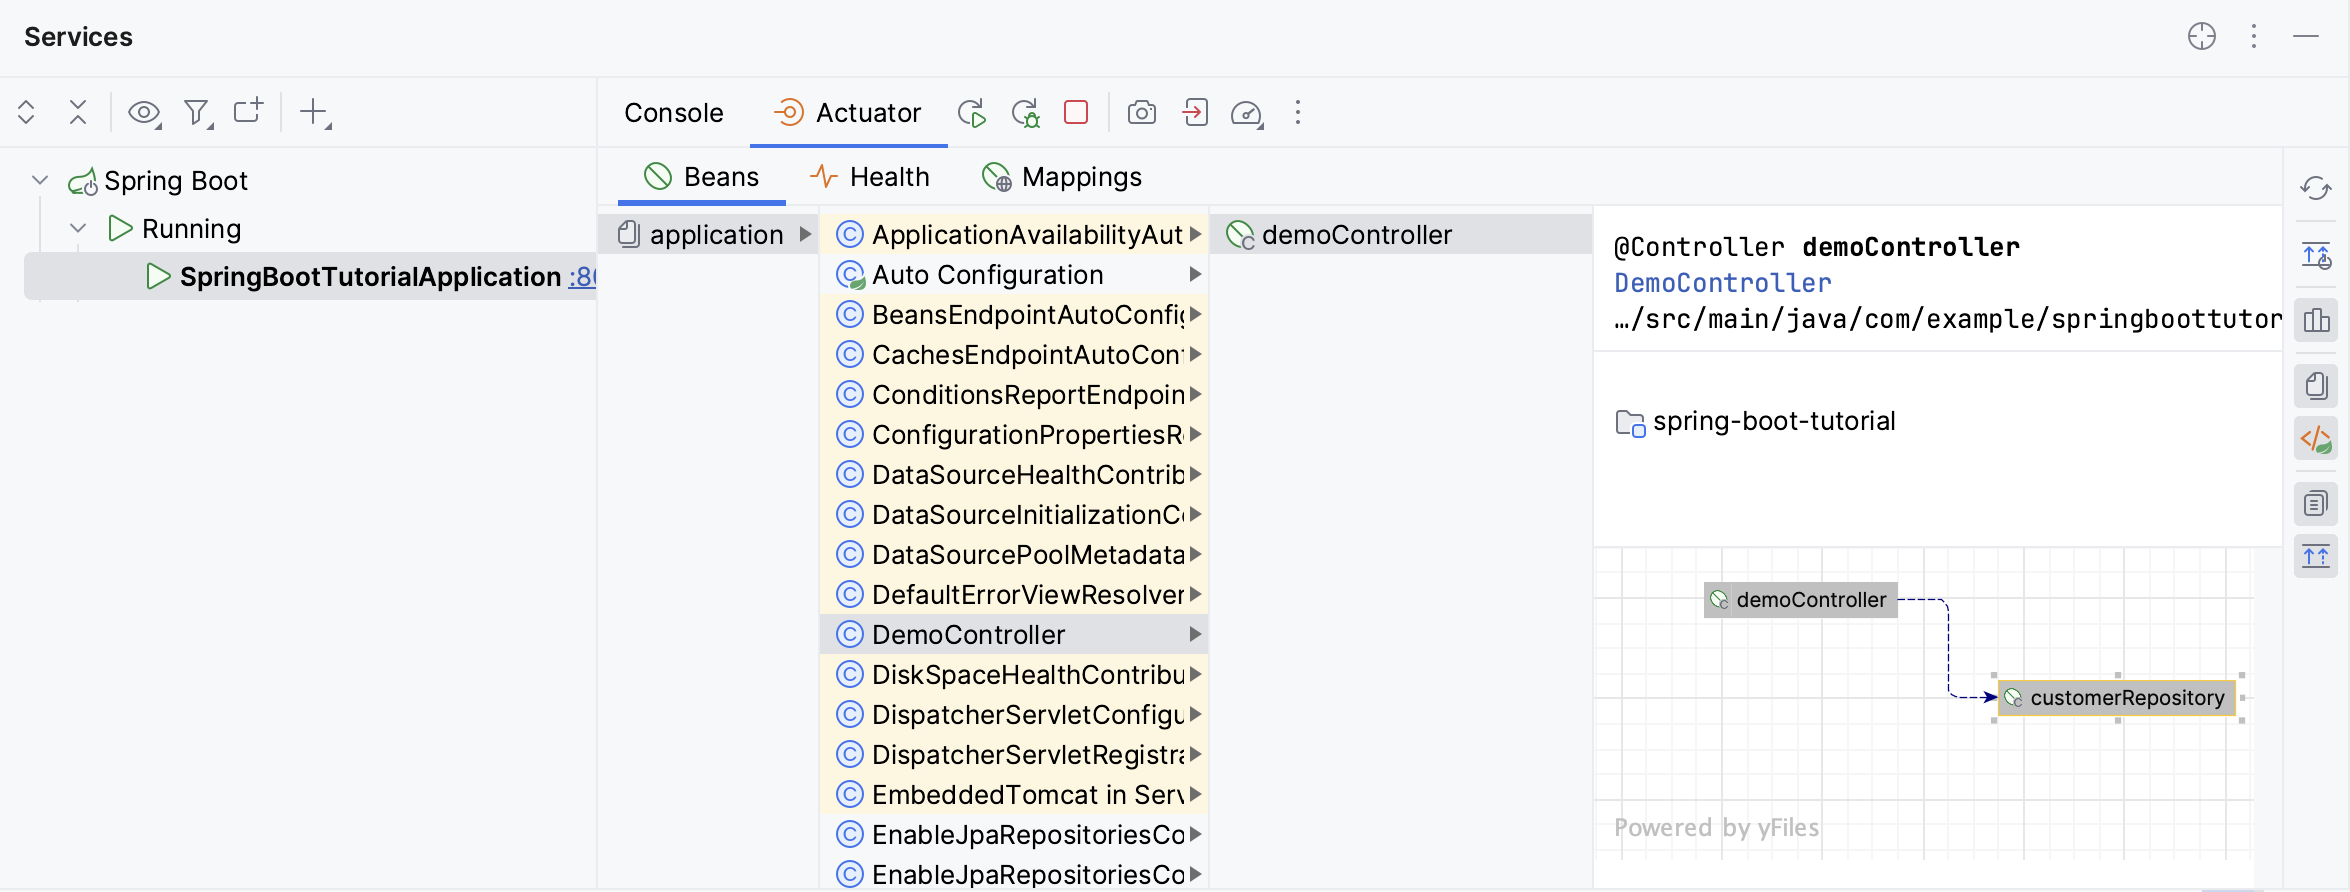Screen dimensions: 2350x892
Task: Click the Add Service plus icon
Action: tap(315, 112)
